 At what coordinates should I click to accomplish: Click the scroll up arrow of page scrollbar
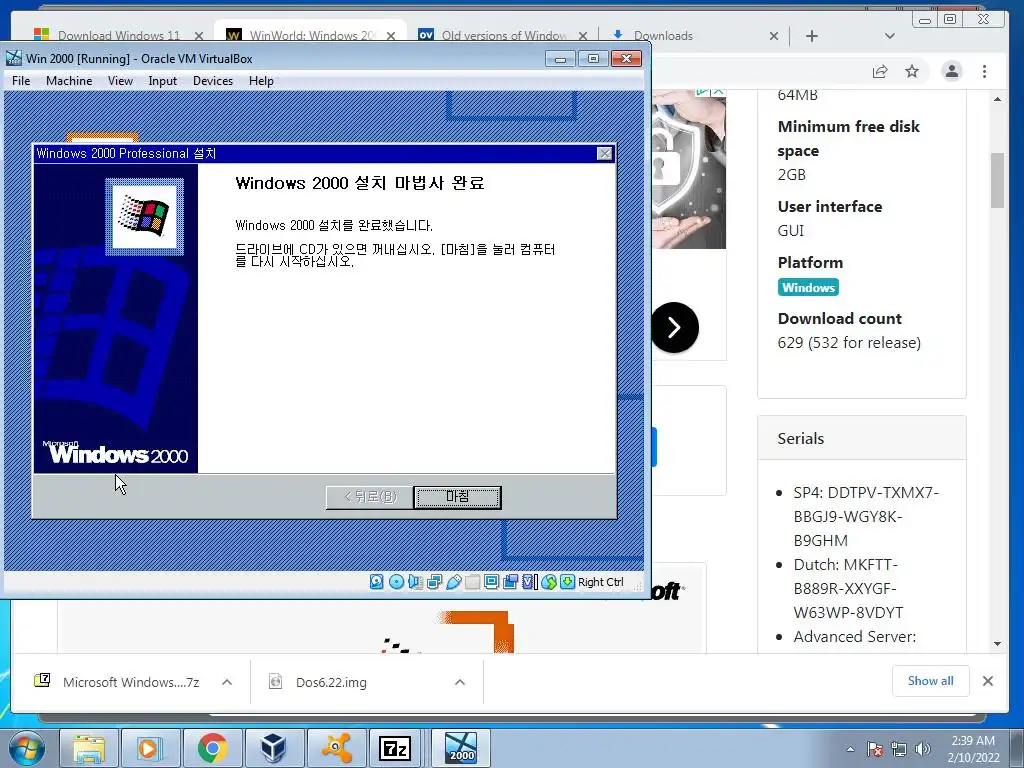tap(997, 99)
